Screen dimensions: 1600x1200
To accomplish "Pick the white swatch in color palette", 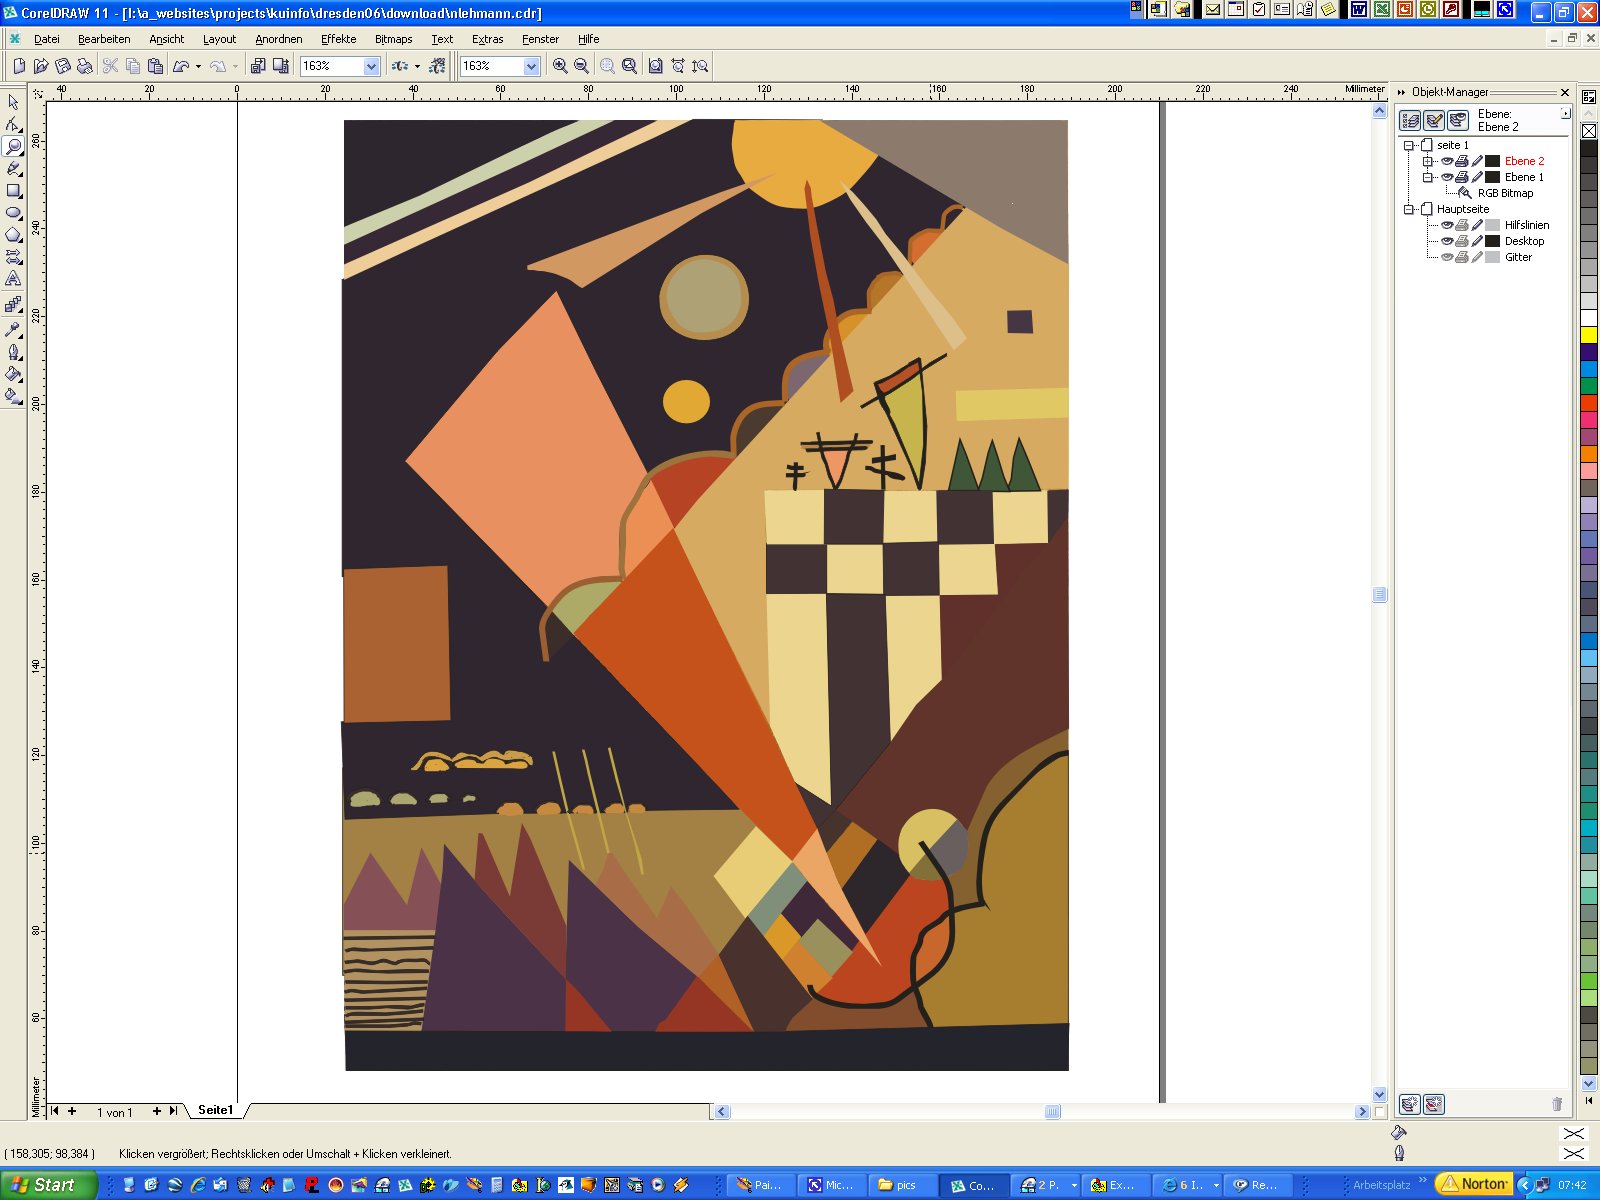I will [1589, 318].
